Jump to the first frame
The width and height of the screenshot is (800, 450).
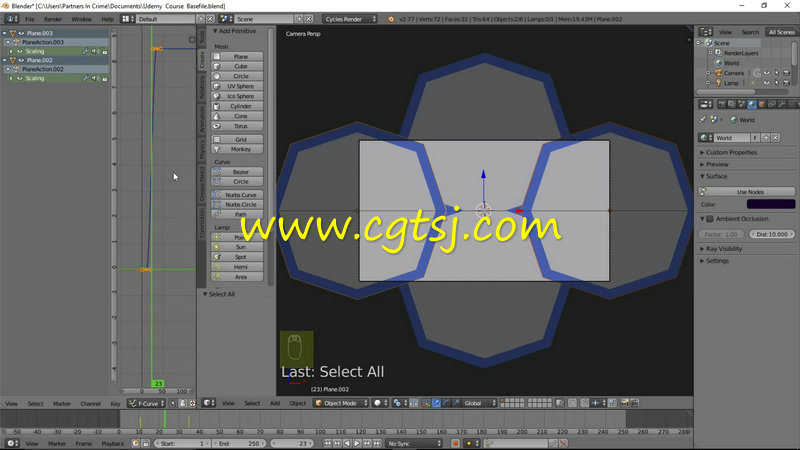(x=328, y=443)
